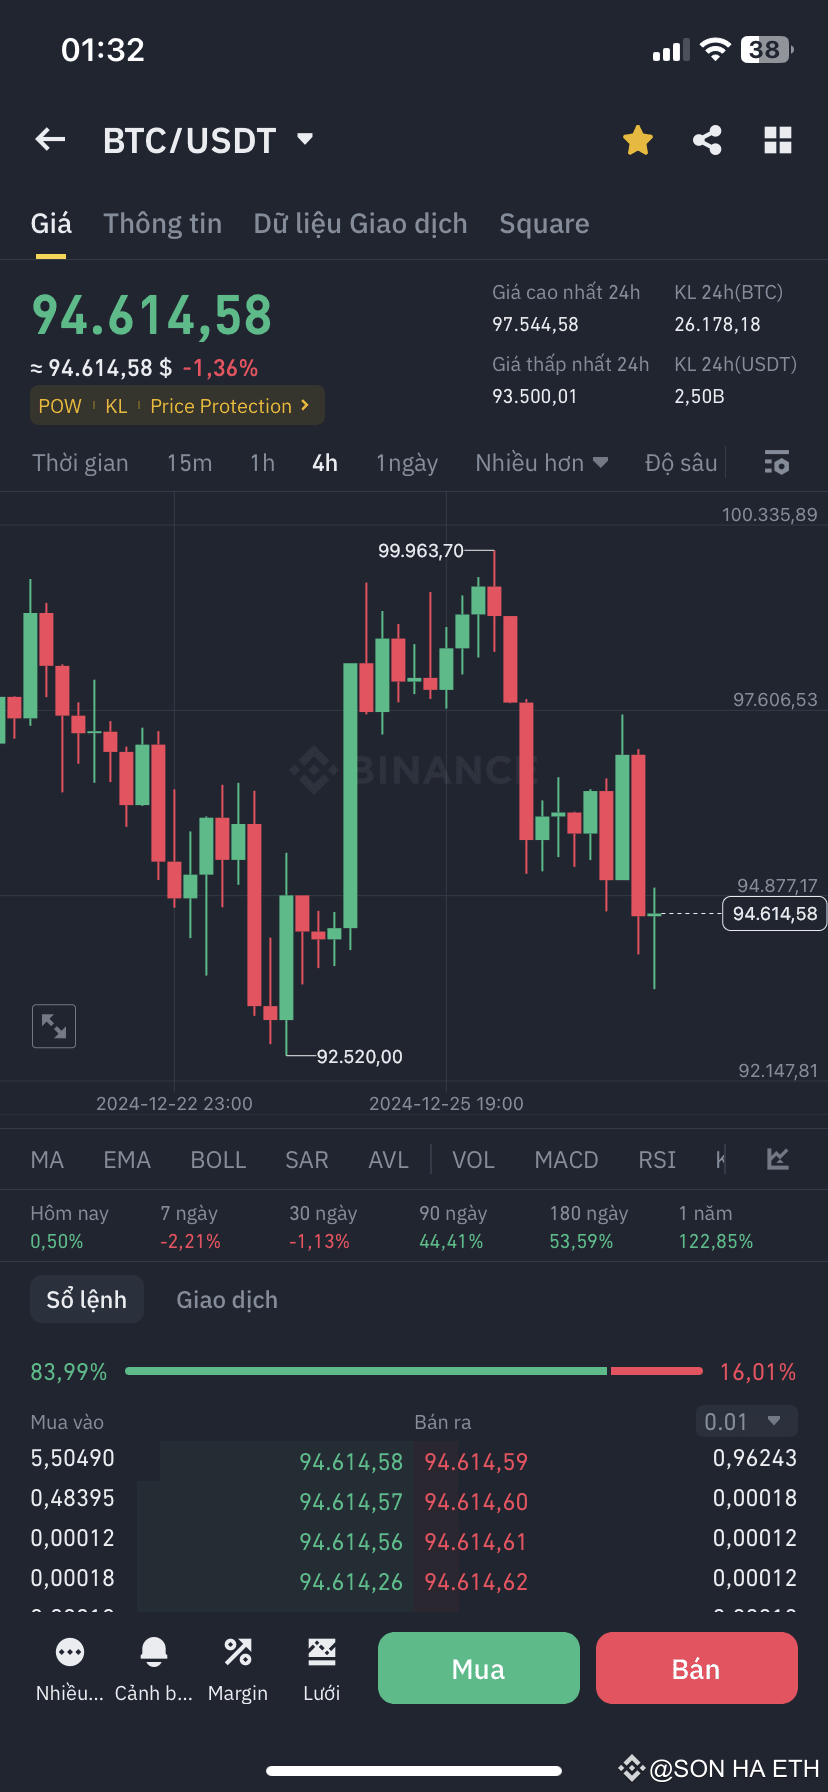Viewport: 828px width, 1792px height.
Task: Expand the Nhiều hơn timeframe dropdown
Action: click(x=541, y=462)
